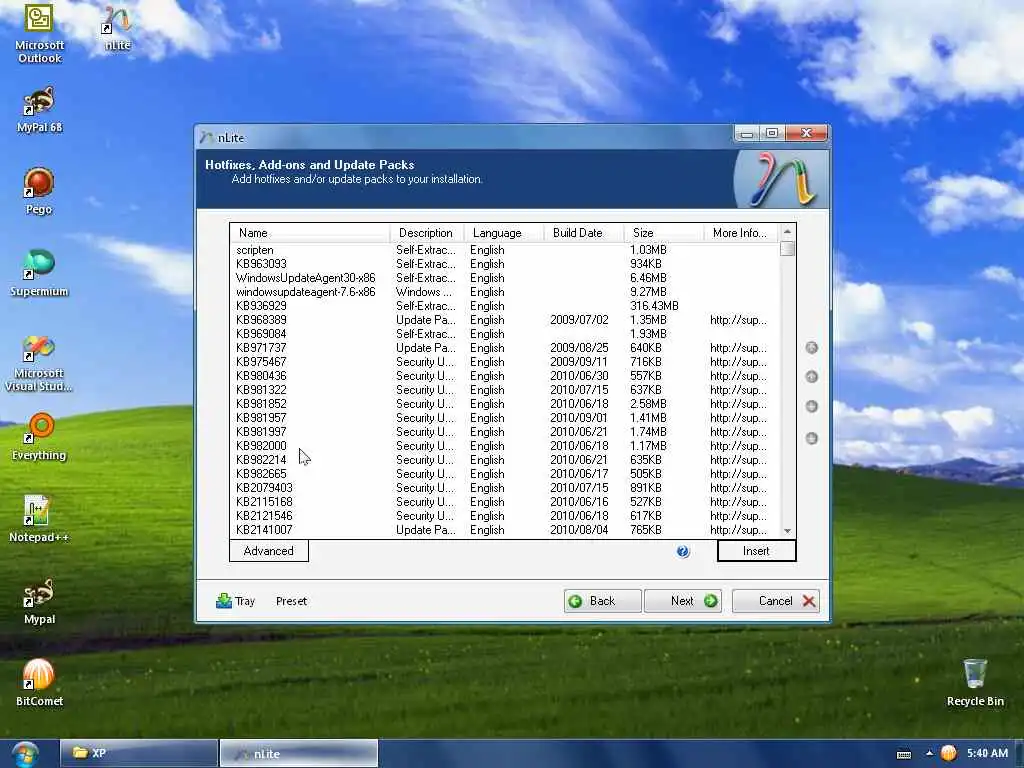Cancel the nLite wizard

(776, 601)
